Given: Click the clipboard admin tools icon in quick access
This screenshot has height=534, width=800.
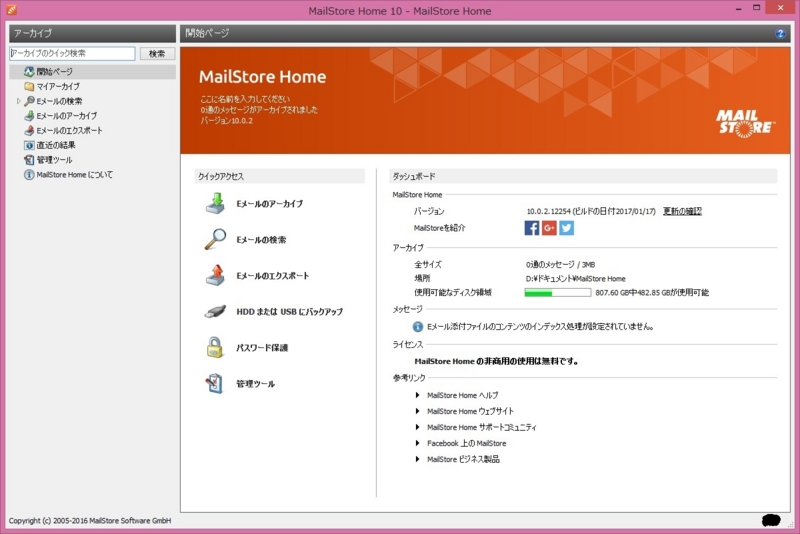Looking at the screenshot, I should (x=214, y=384).
